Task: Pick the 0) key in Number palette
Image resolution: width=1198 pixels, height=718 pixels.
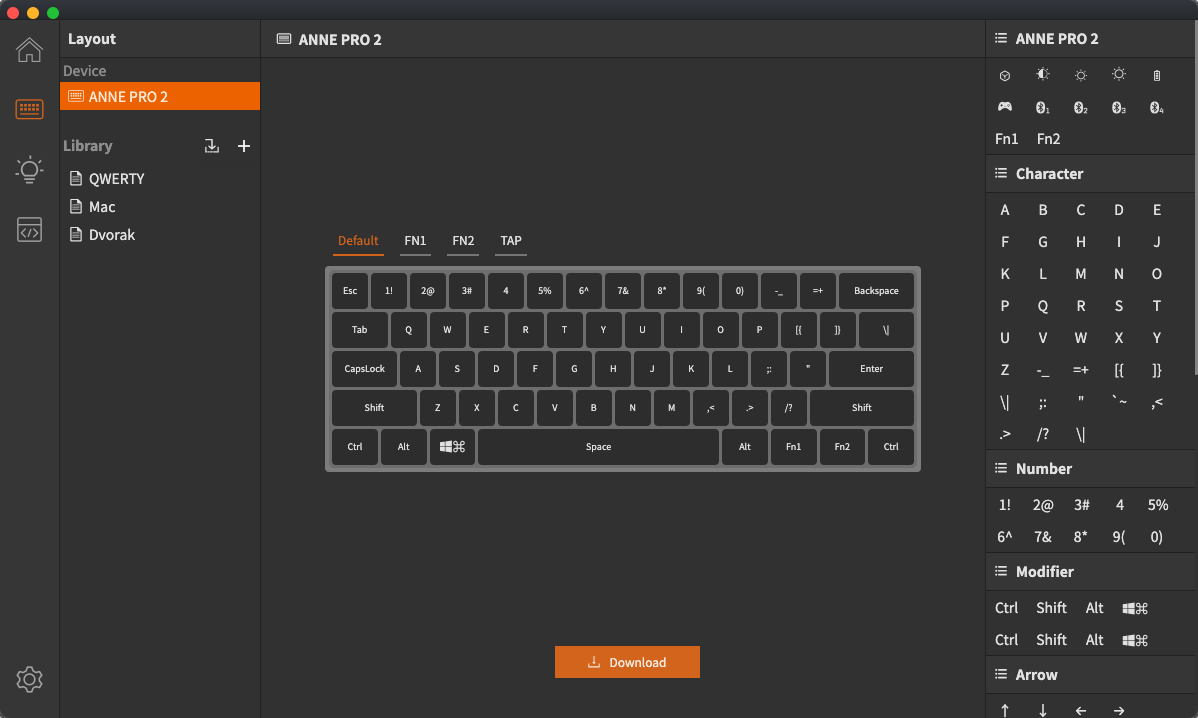Action: click(1157, 537)
